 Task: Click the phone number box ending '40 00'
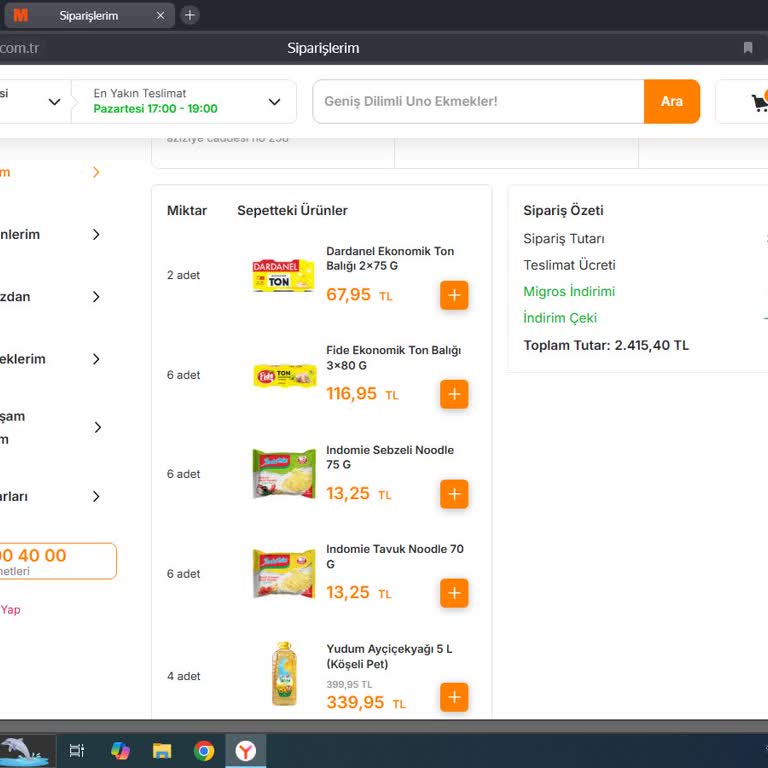pos(58,561)
